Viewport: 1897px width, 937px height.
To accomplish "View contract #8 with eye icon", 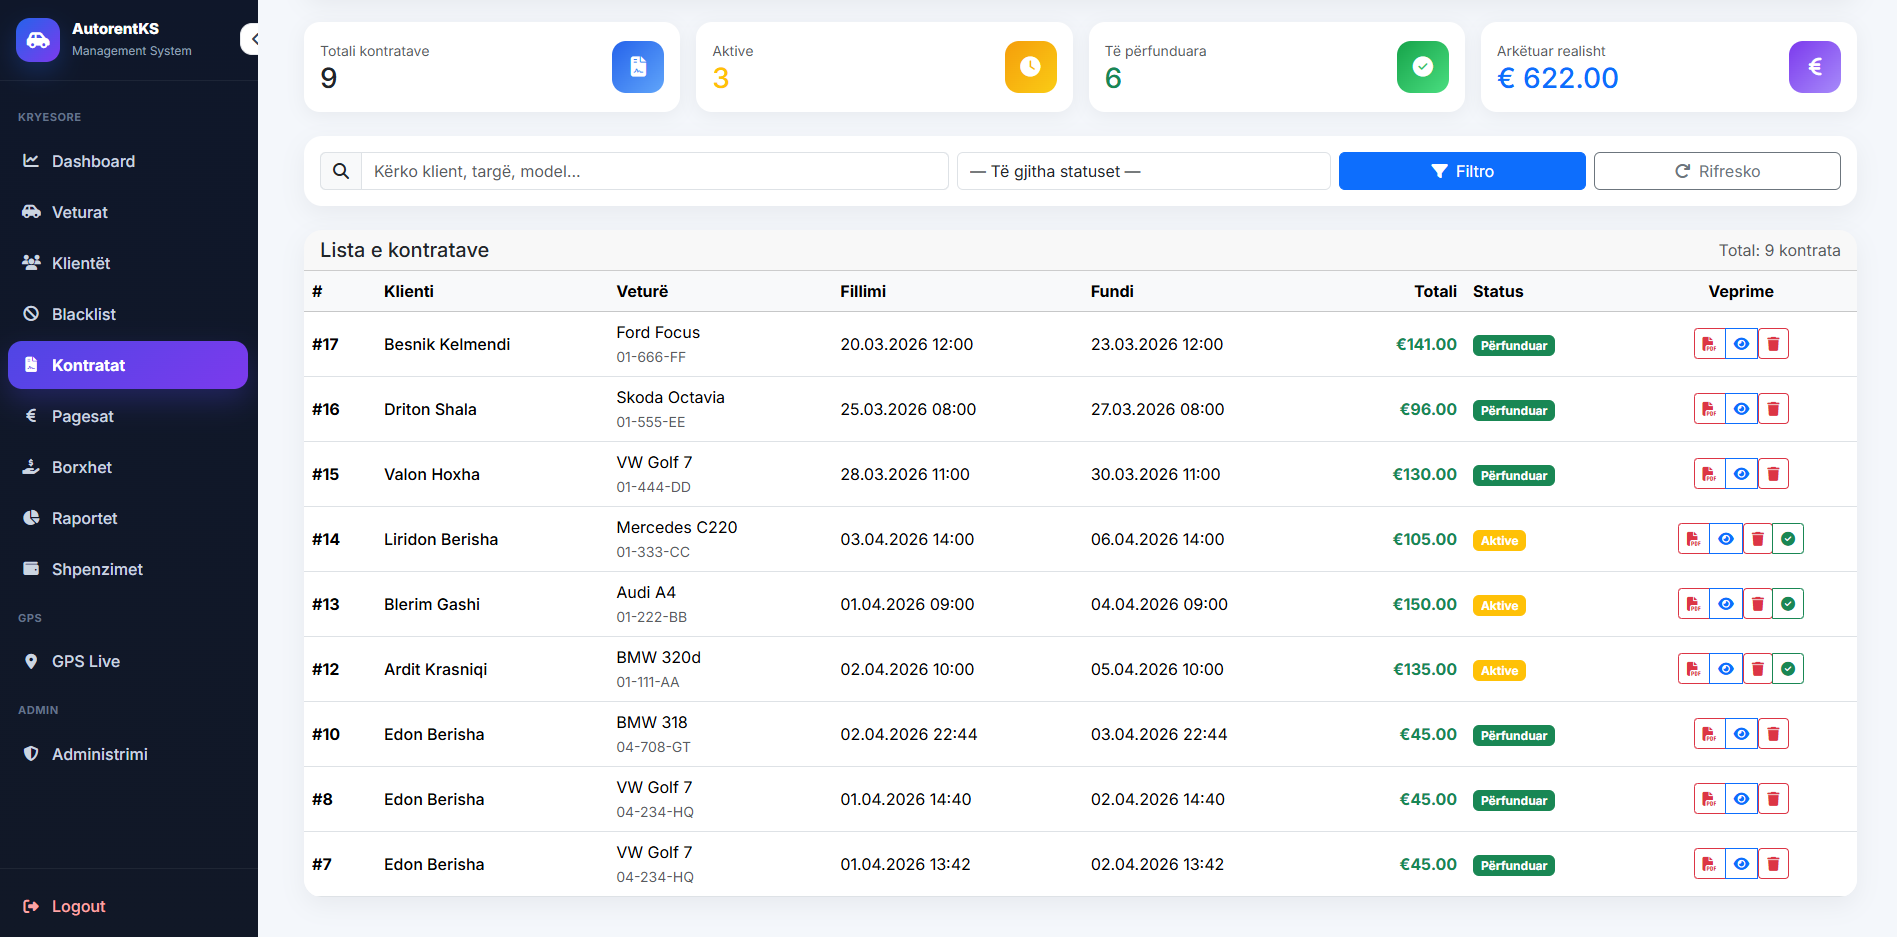I will (x=1741, y=799).
